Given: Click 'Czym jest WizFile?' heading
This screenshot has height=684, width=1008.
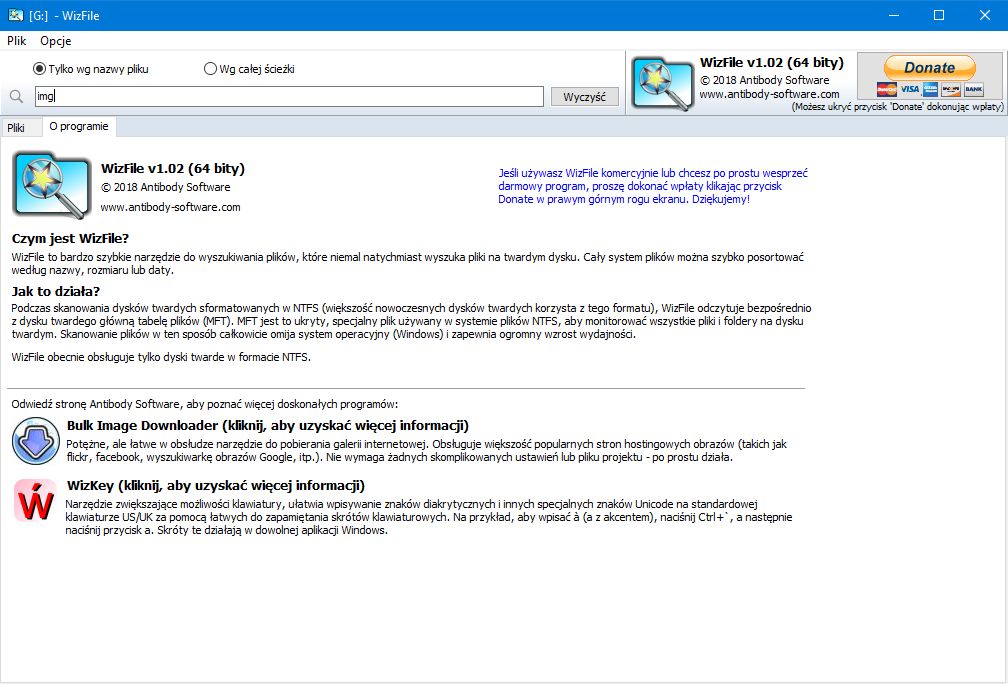Looking at the screenshot, I should (70, 238).
